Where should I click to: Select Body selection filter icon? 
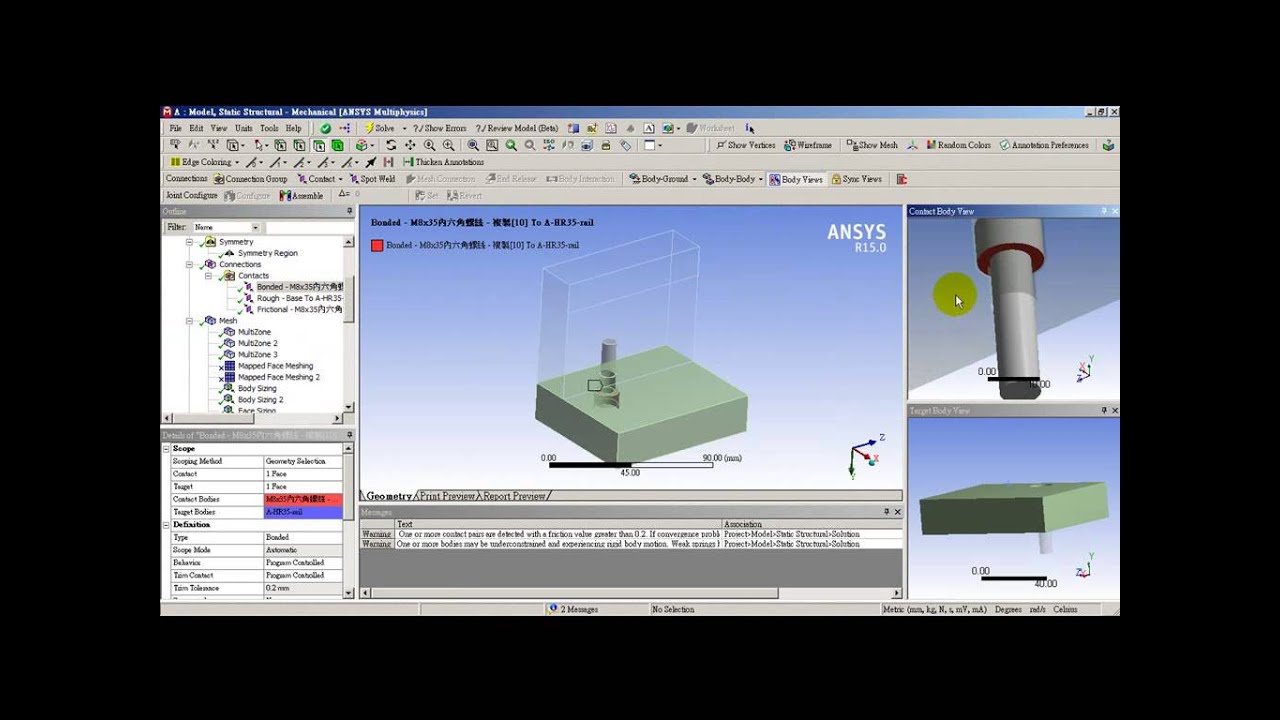click(x=338, y=145)
